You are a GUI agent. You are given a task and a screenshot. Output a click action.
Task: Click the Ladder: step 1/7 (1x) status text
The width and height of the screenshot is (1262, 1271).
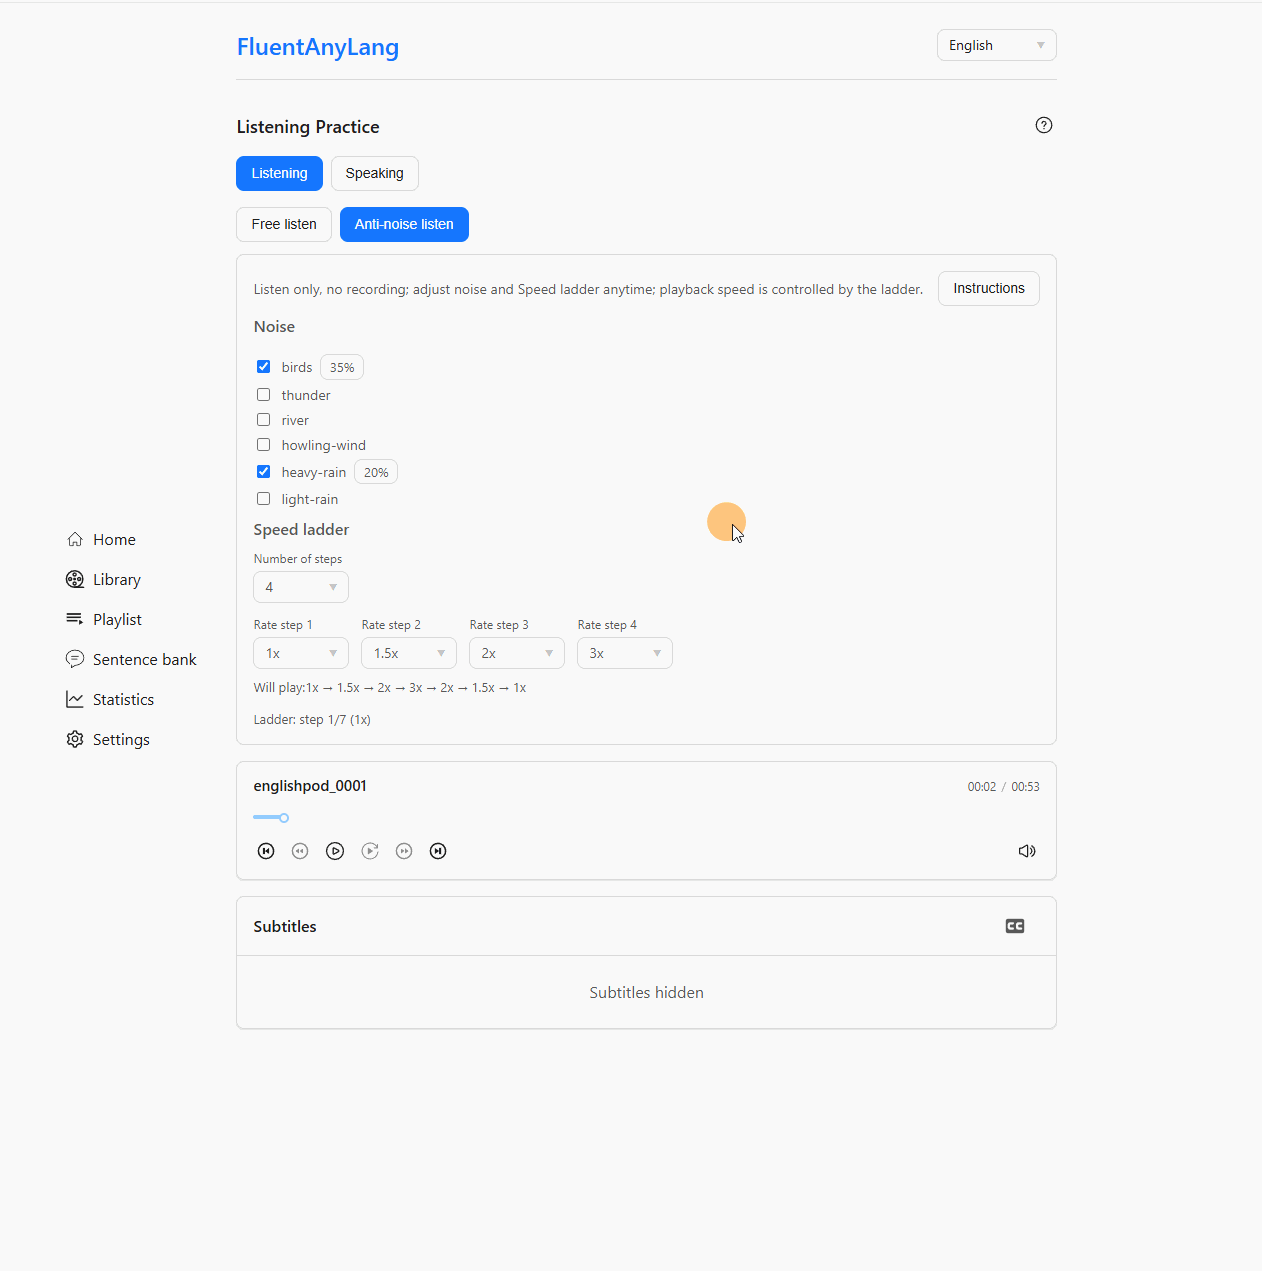point(312,719)
